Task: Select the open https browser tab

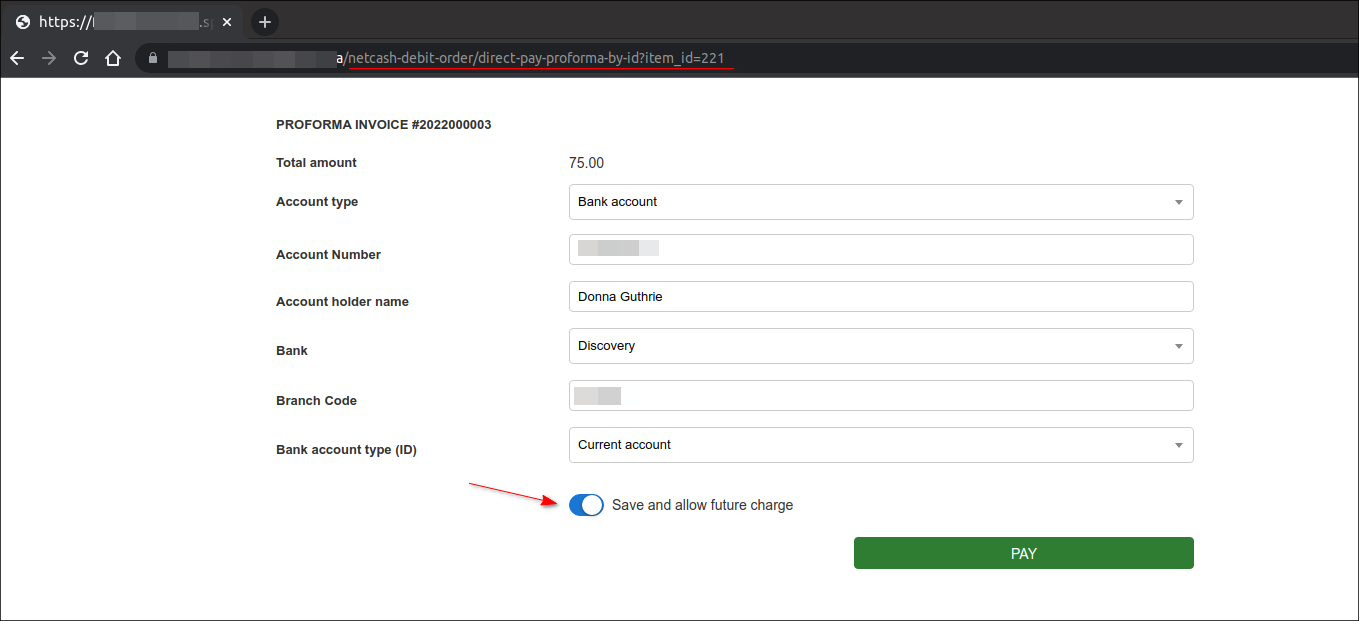Action: pyautogui.click(x=120, y=21)
